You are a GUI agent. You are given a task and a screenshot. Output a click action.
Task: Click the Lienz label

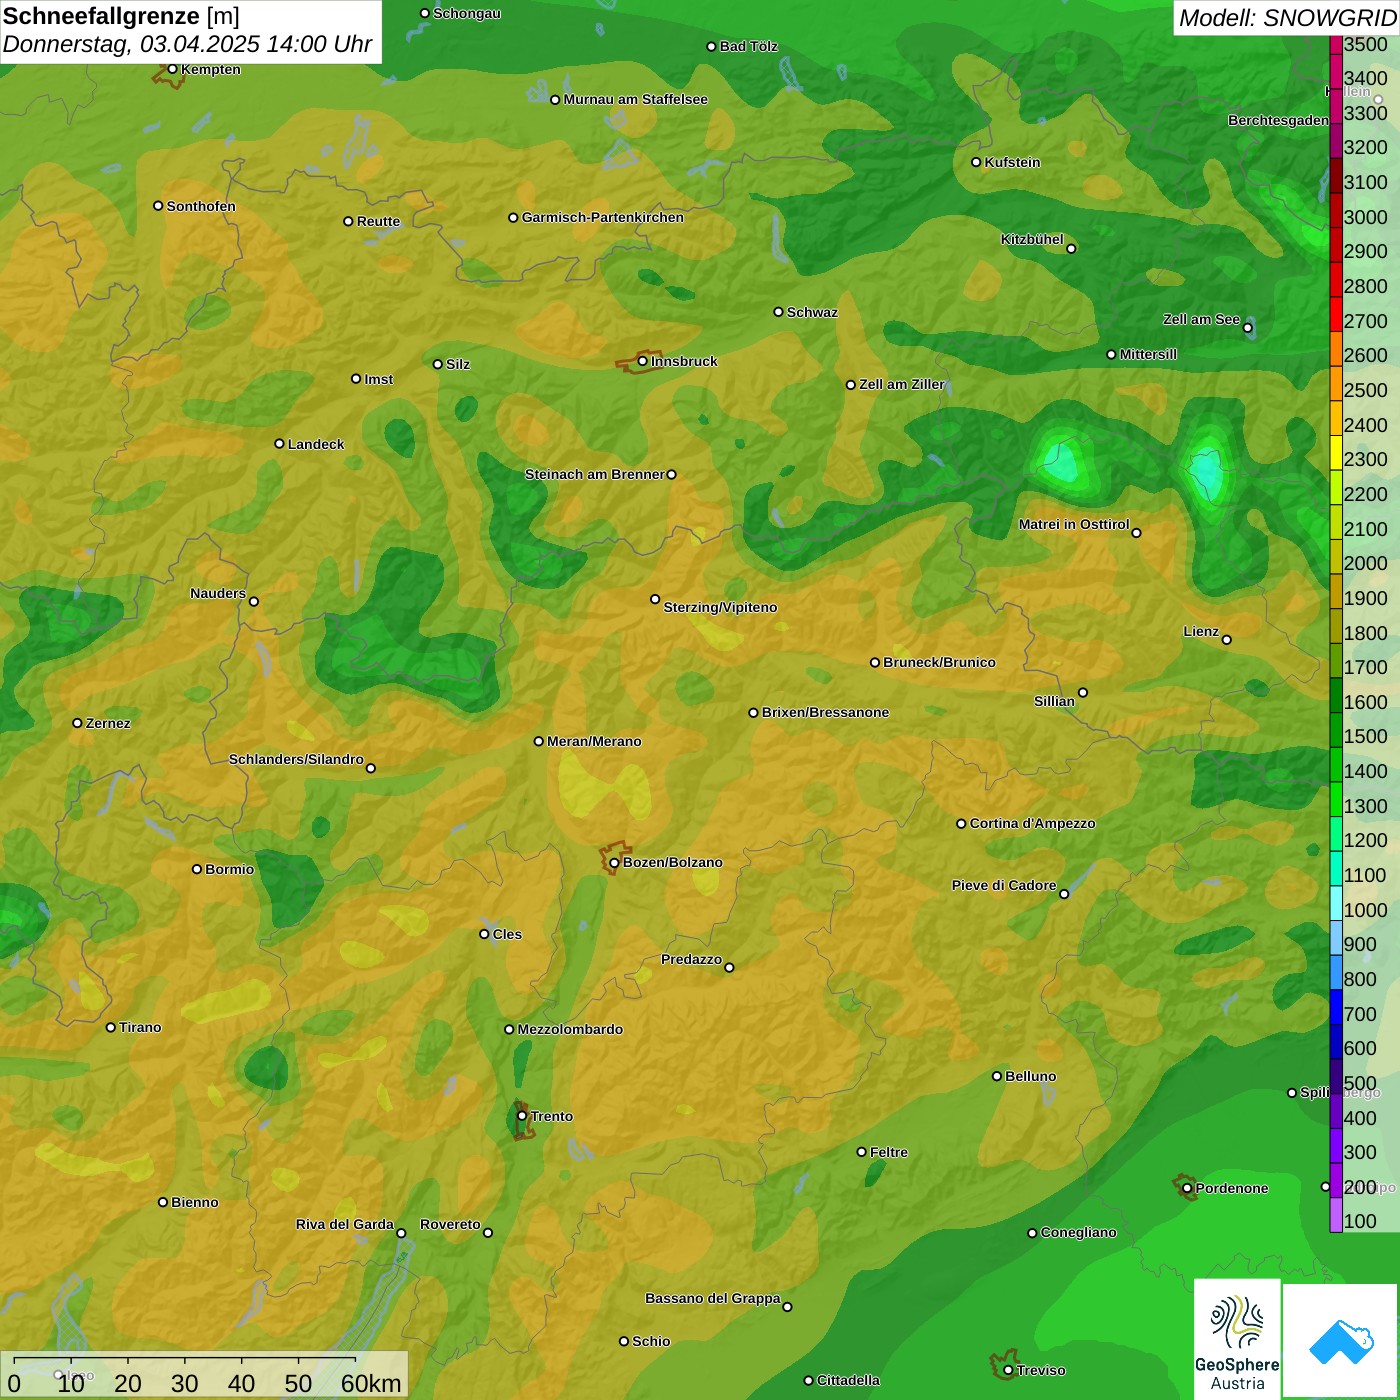[1201, 631]
